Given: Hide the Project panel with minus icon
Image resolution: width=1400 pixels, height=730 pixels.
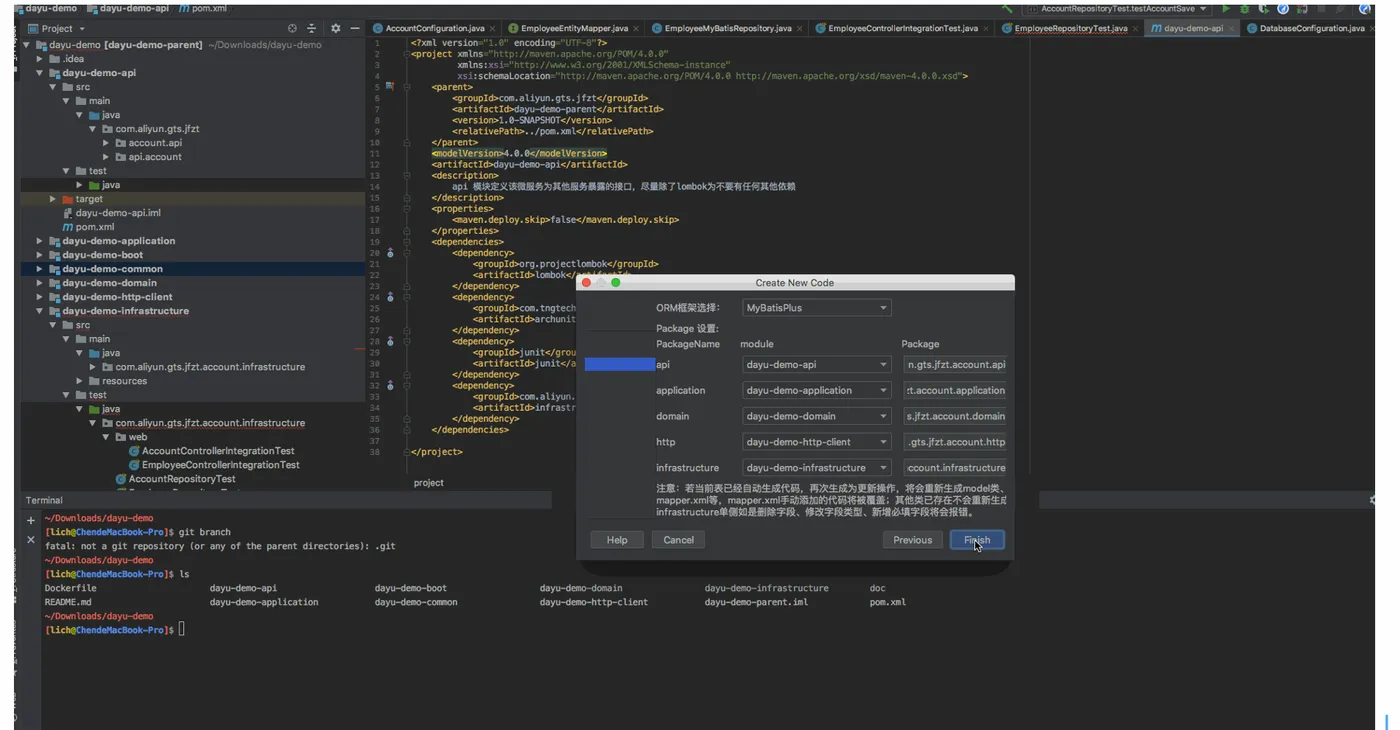Looking at the screenshot, I should (355, 29).
